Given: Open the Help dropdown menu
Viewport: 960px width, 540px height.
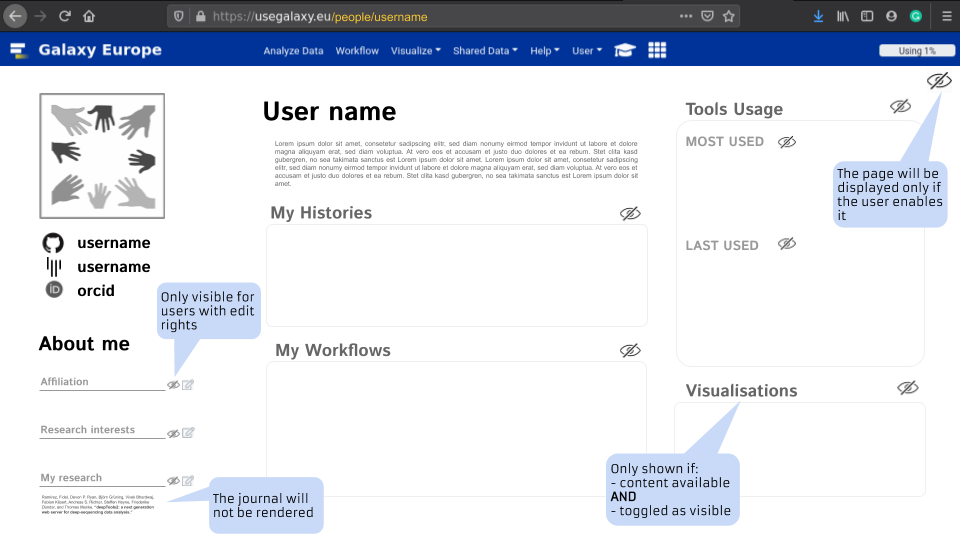Looking at the screenshot, I should click(x=545, y=51).
